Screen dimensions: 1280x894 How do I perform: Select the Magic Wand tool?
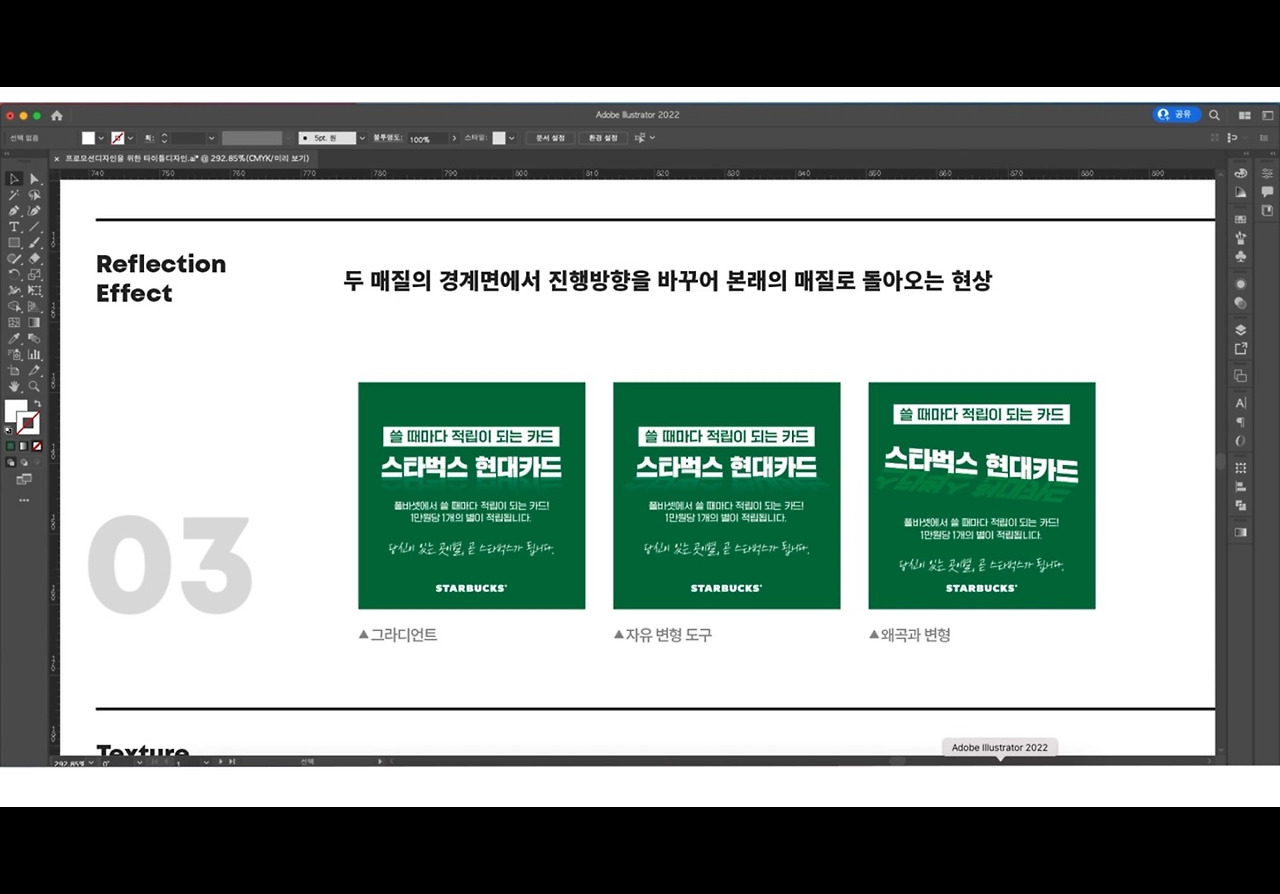14,195
